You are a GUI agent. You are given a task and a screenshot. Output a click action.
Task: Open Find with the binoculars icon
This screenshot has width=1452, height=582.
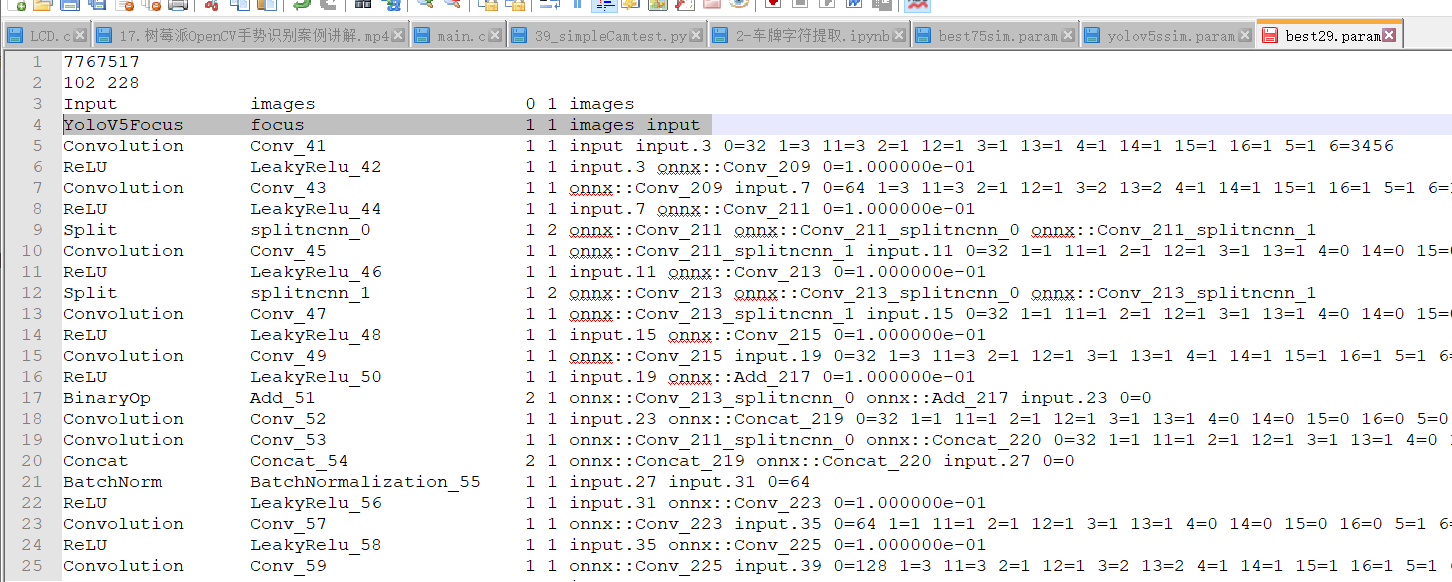click(x=362, y=6)
